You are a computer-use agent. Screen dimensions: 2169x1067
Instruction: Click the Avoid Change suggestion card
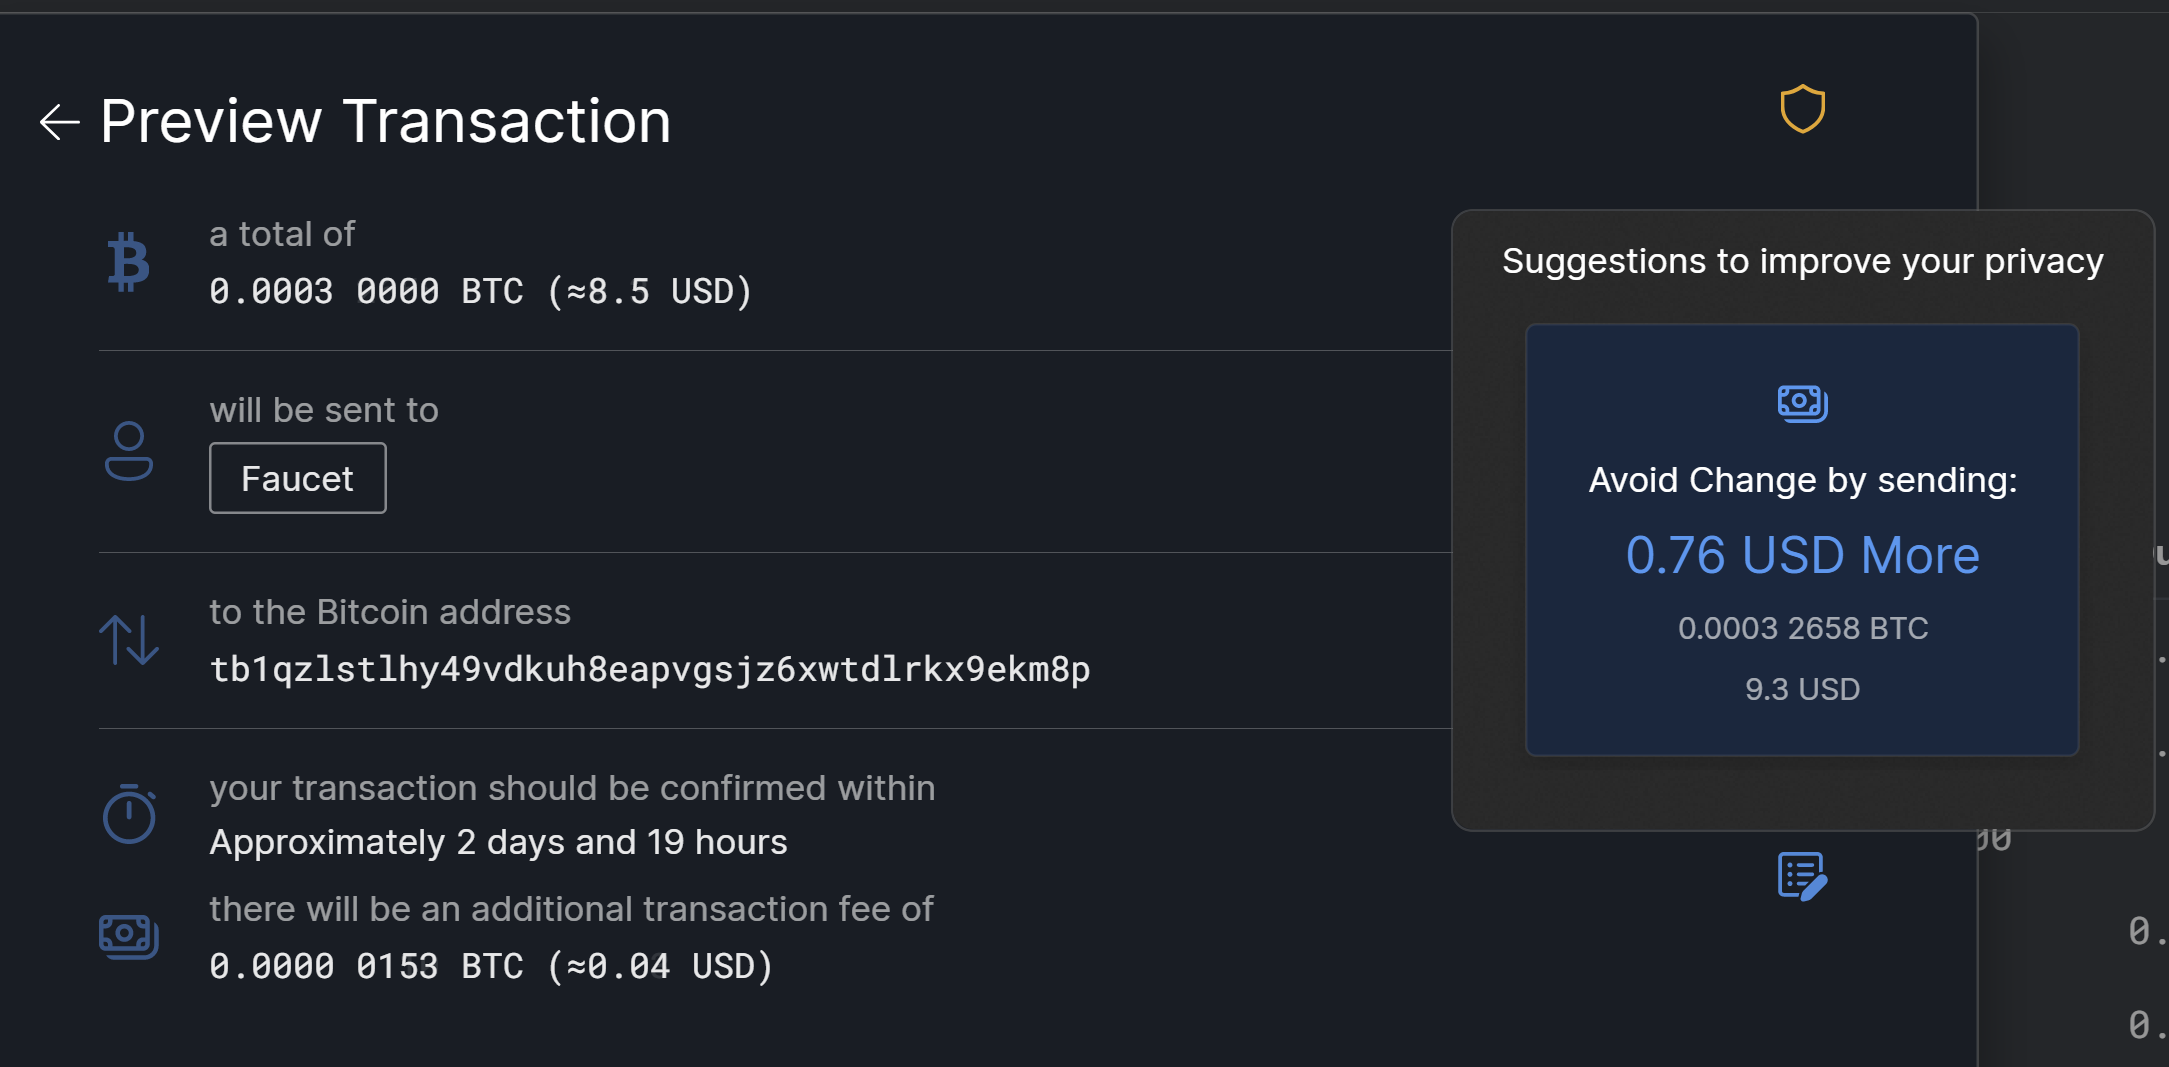click(1801, 538)
